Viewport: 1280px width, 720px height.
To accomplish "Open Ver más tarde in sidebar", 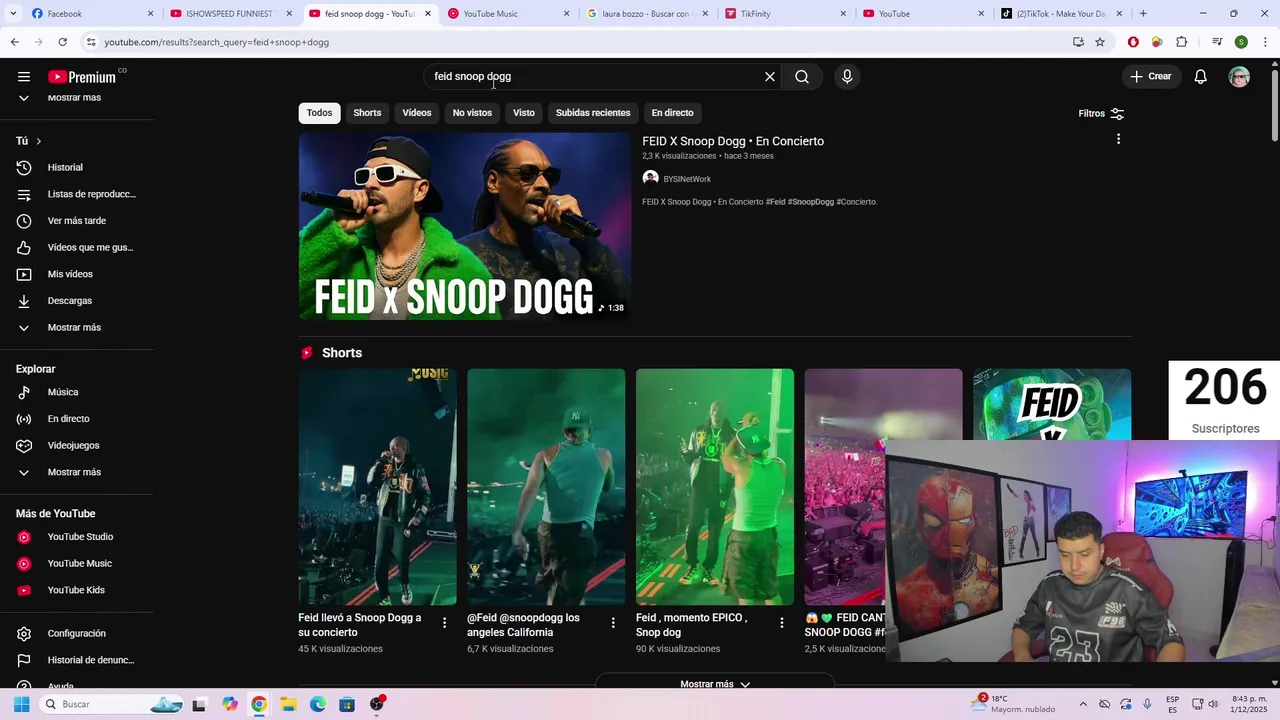I will pyautogui.click(x=76, y=221).
